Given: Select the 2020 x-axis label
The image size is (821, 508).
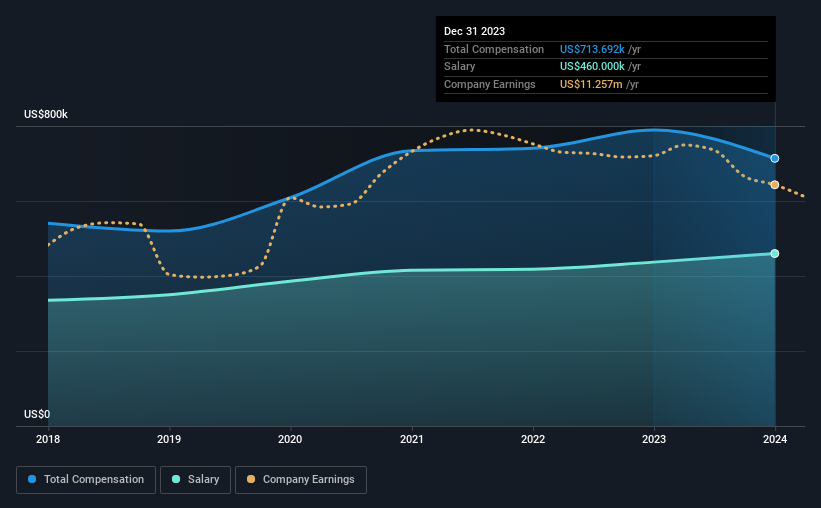Looking at the screenshot, I should click(290, 439).
